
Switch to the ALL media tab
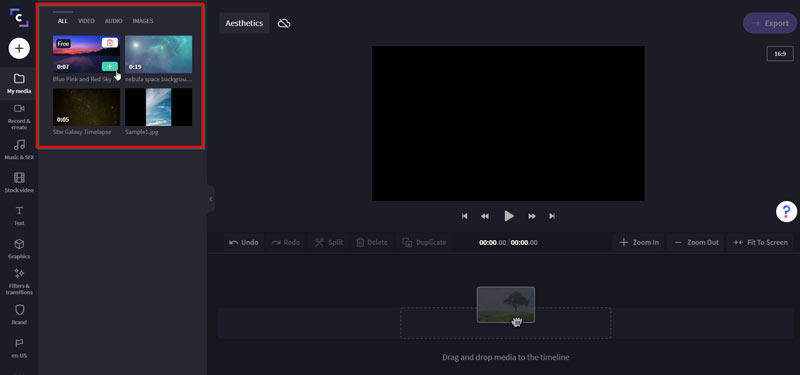coord(63,21)
